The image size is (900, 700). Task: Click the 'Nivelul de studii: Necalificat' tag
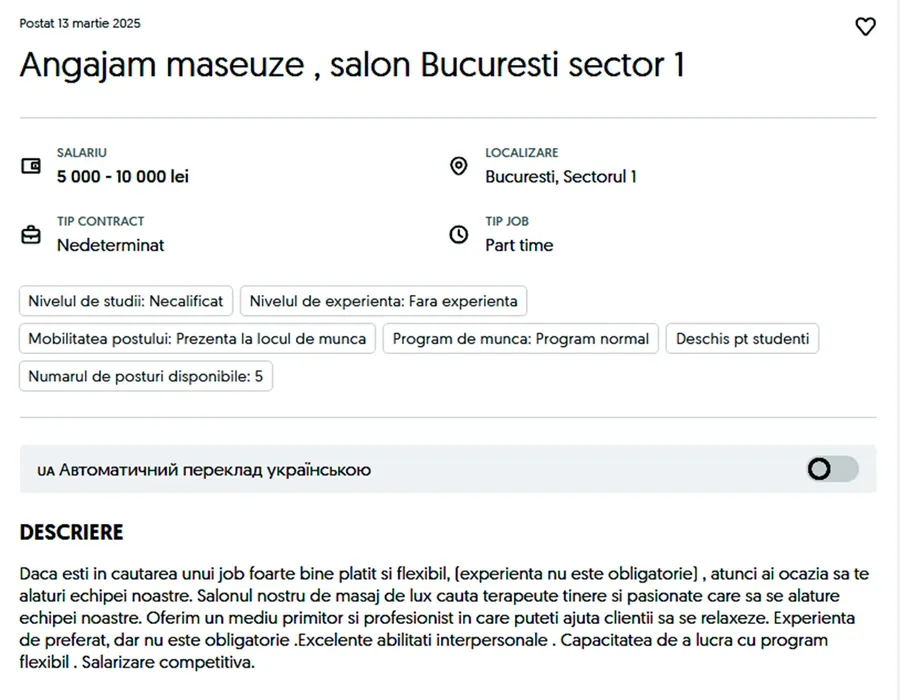point(126,301)
